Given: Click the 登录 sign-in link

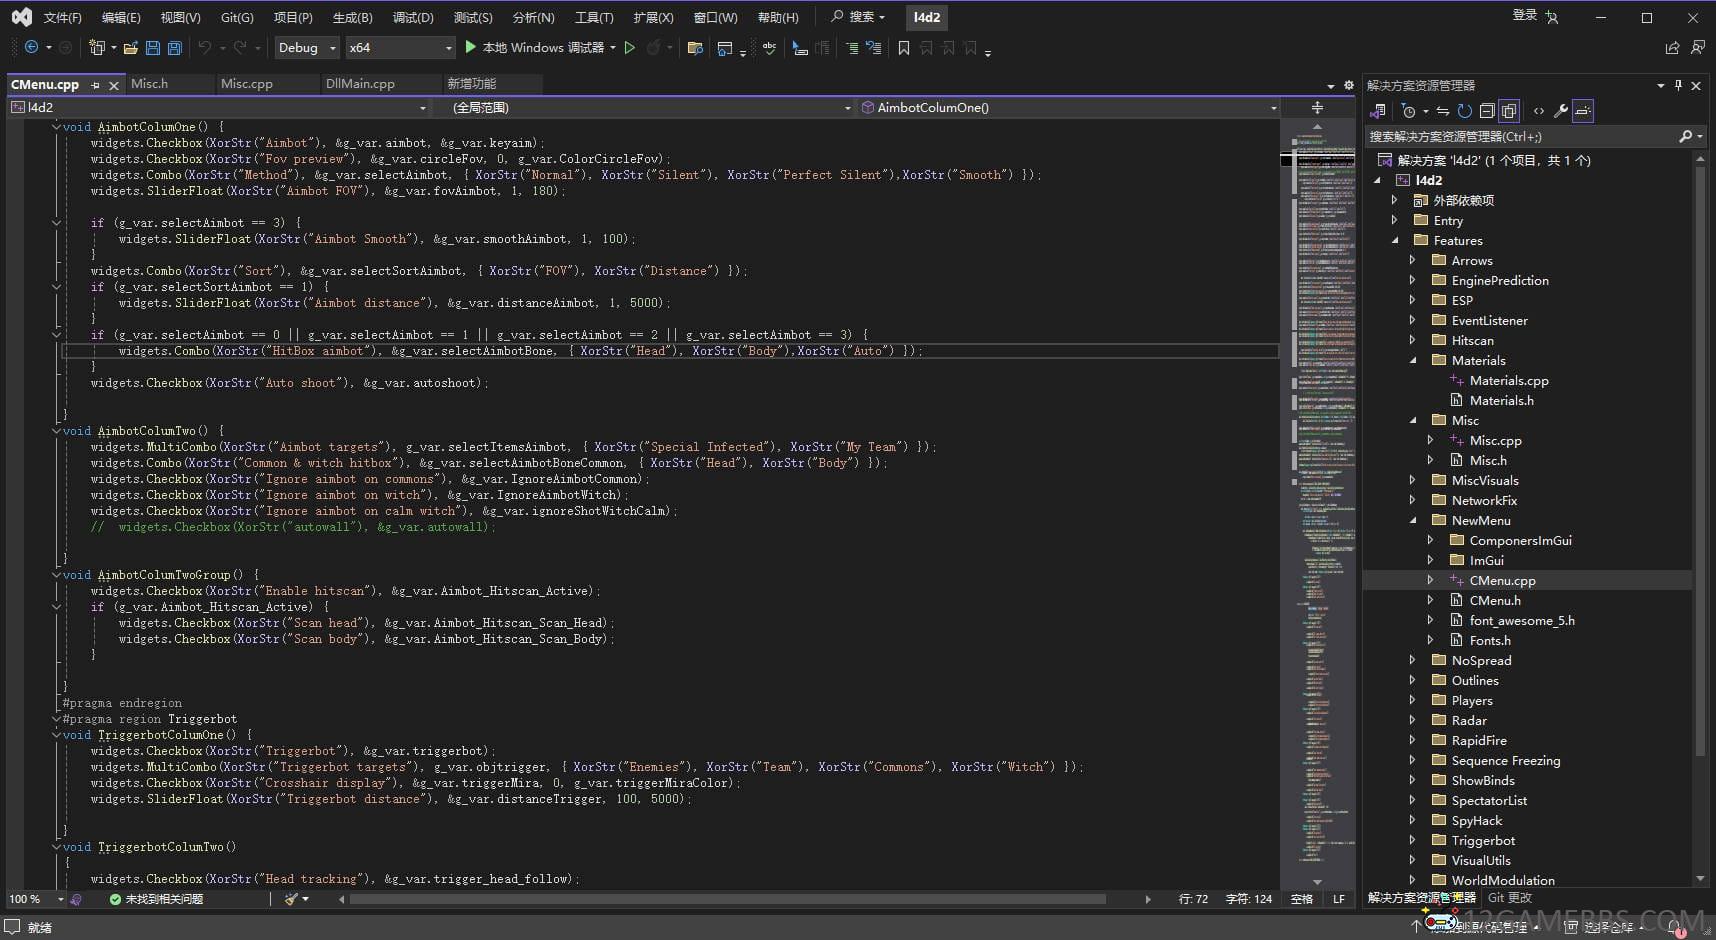Looking at the screenshot, I should tap(1524, 15).
